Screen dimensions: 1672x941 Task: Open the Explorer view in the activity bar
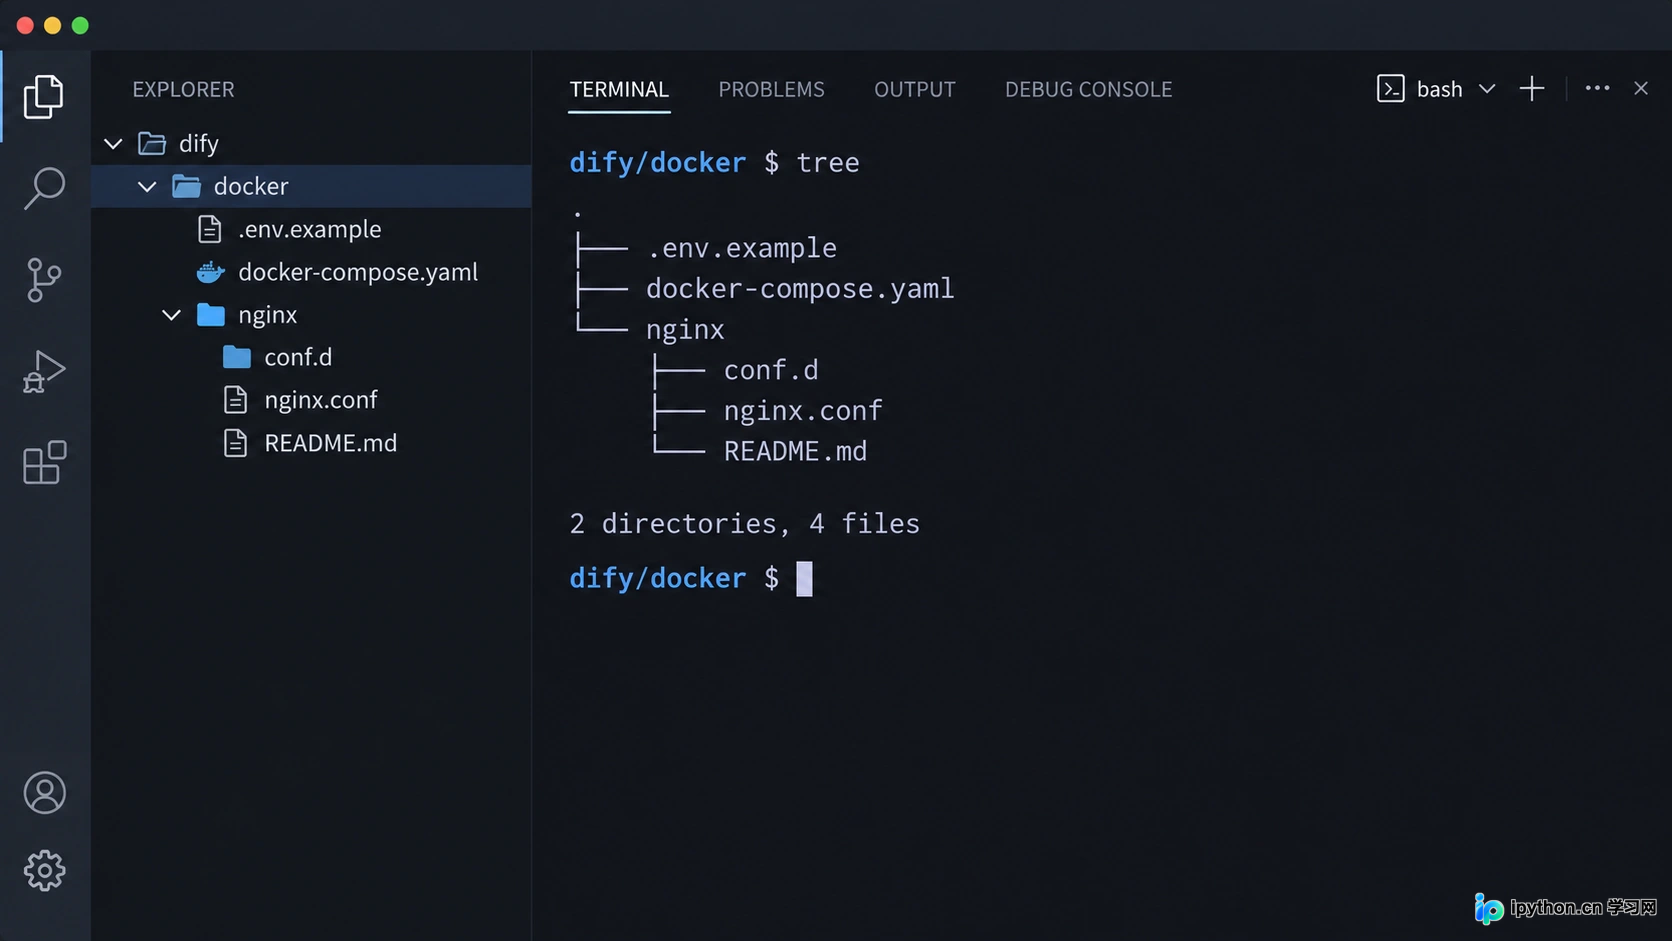43,96
